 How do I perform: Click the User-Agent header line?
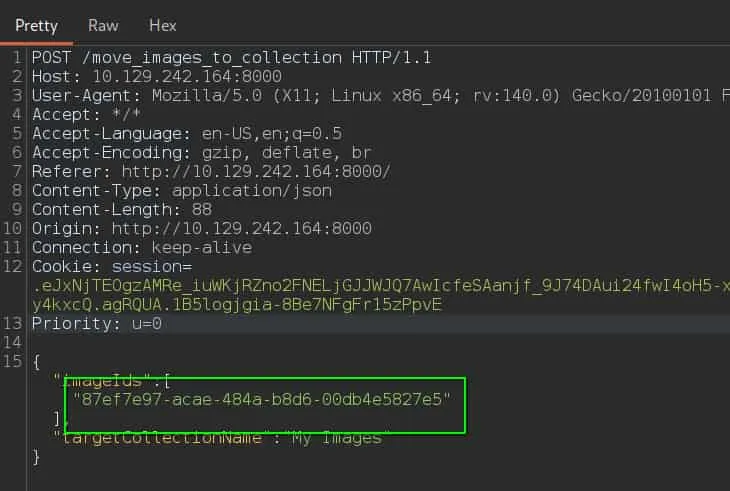(380, 95)
